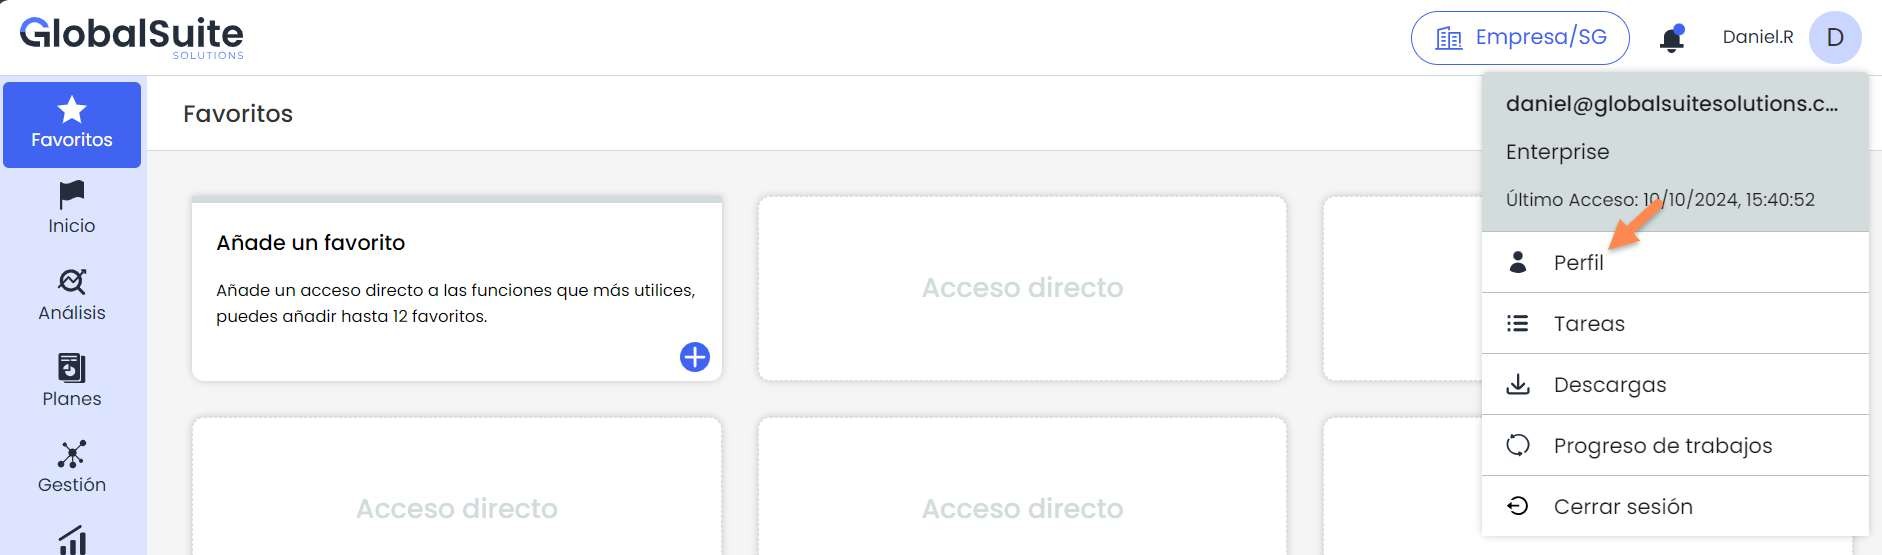Click the bar chart sidebar icon

pos(72,540)
